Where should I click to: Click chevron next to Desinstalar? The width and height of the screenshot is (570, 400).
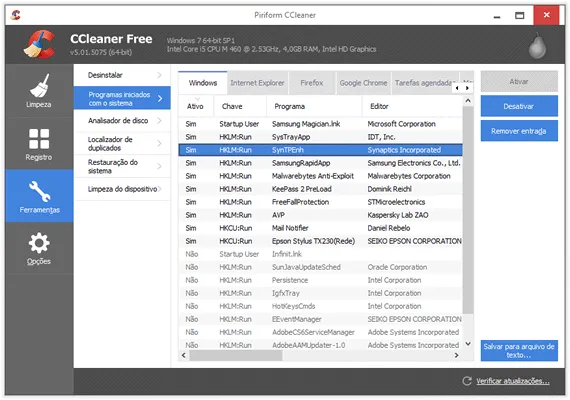pyautogui.click(x=159, y=75)
